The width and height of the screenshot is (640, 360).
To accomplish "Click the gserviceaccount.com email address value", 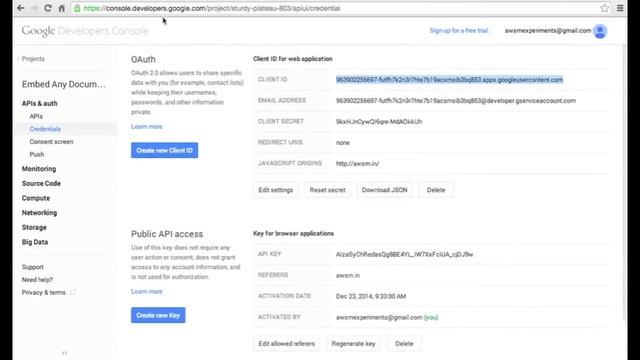I will [x=456, y=100].
